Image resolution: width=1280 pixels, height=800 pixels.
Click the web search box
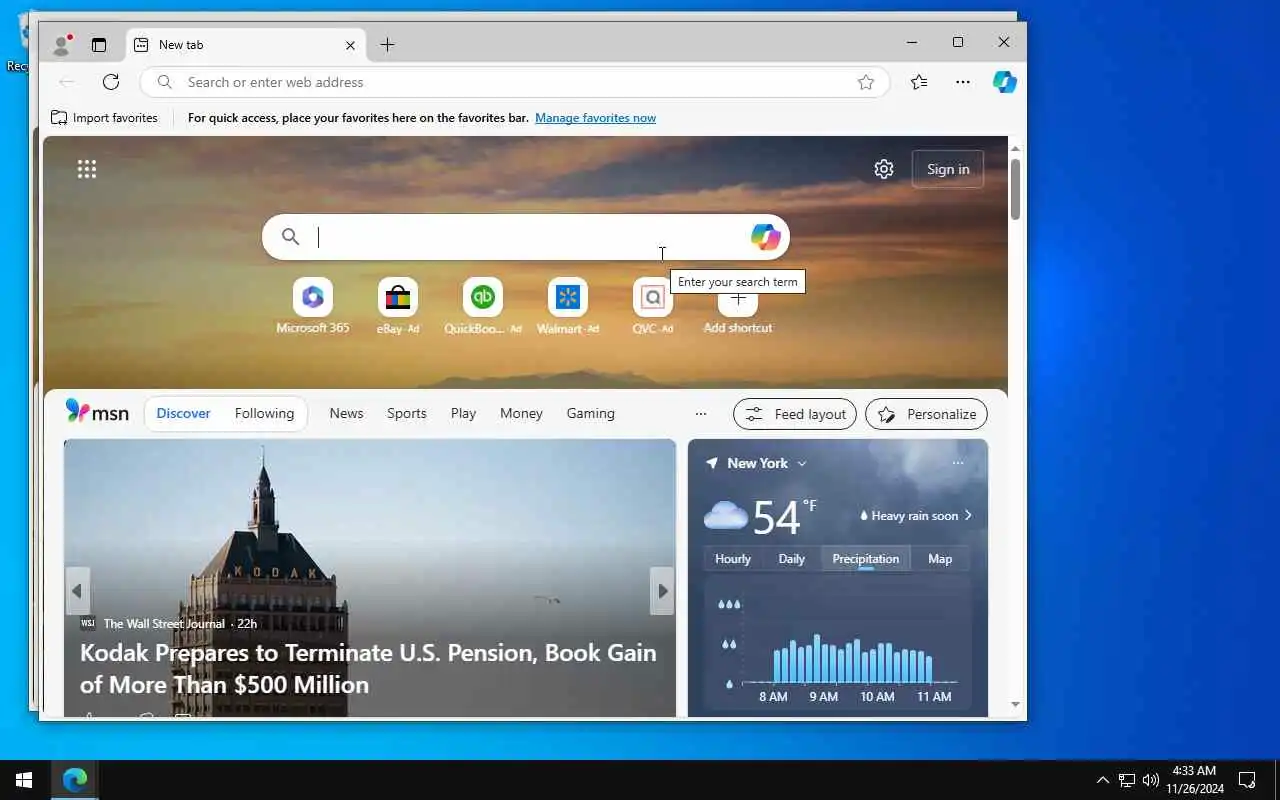click(526, 237)
